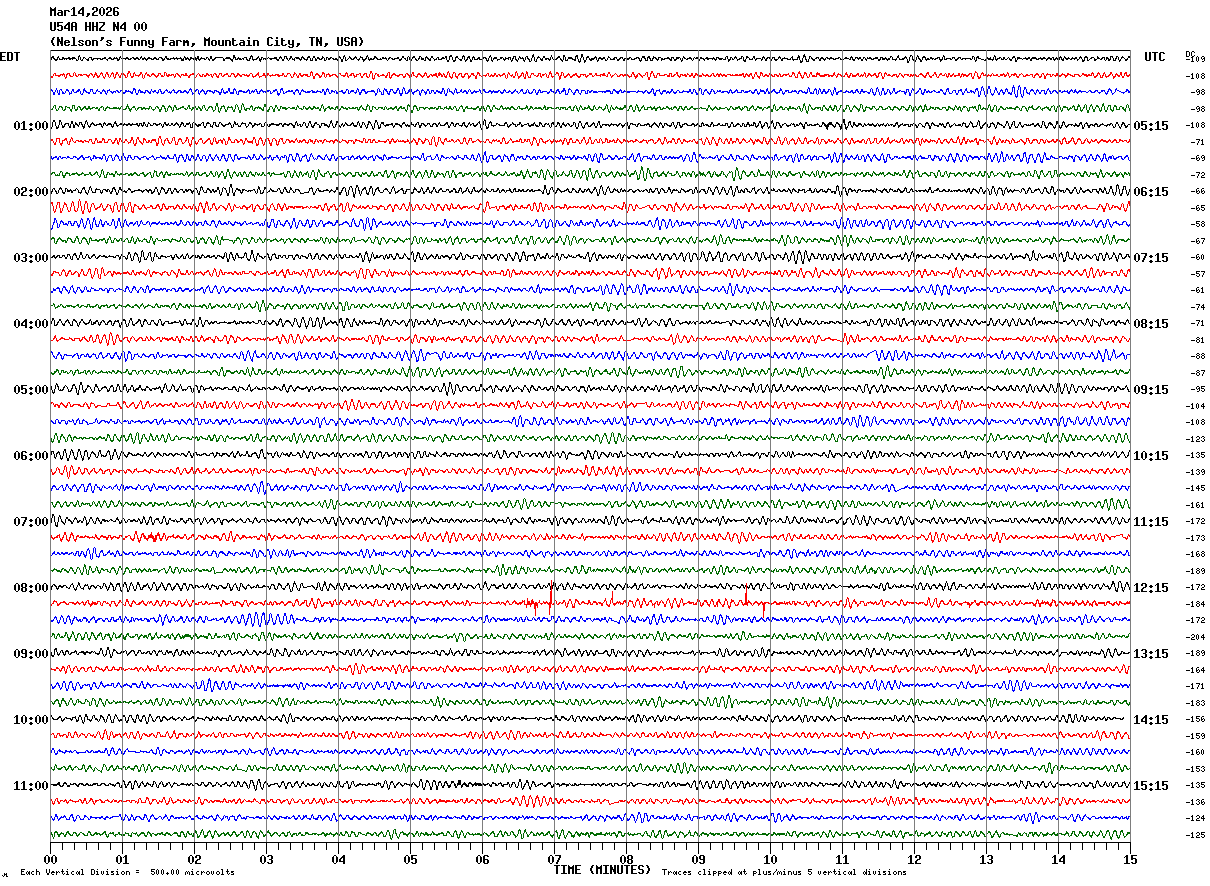Click the Nelson's Funny Farm location title
This screenshot has height=886, width=1210.
207,42
